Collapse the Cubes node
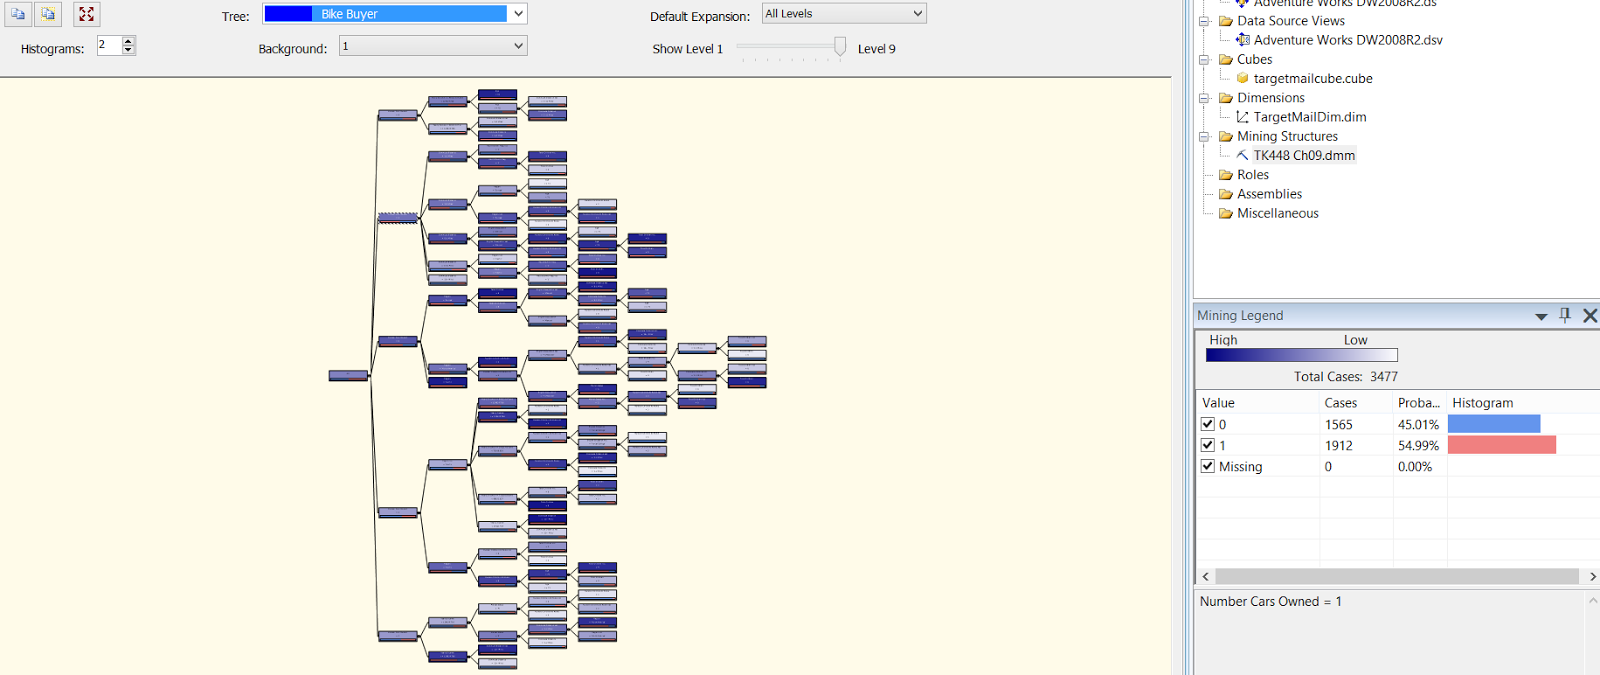 (1205, 59)
